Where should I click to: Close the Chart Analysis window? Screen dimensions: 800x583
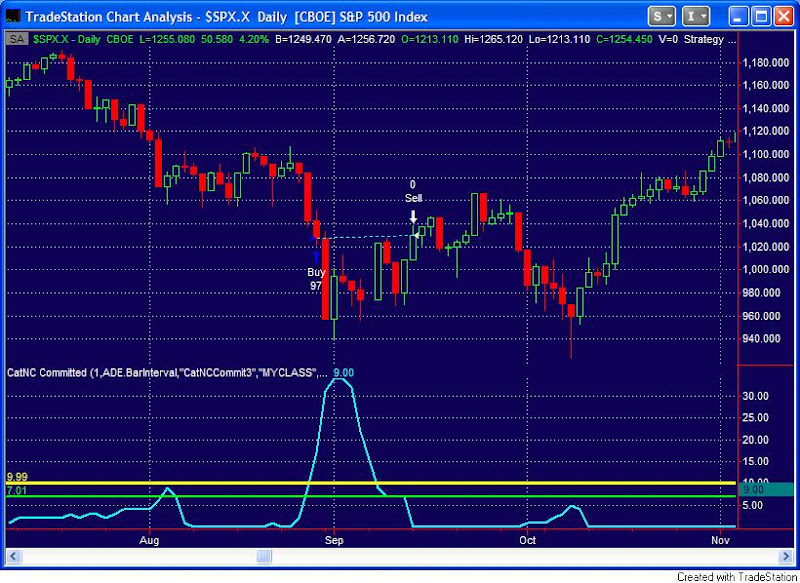784,17
